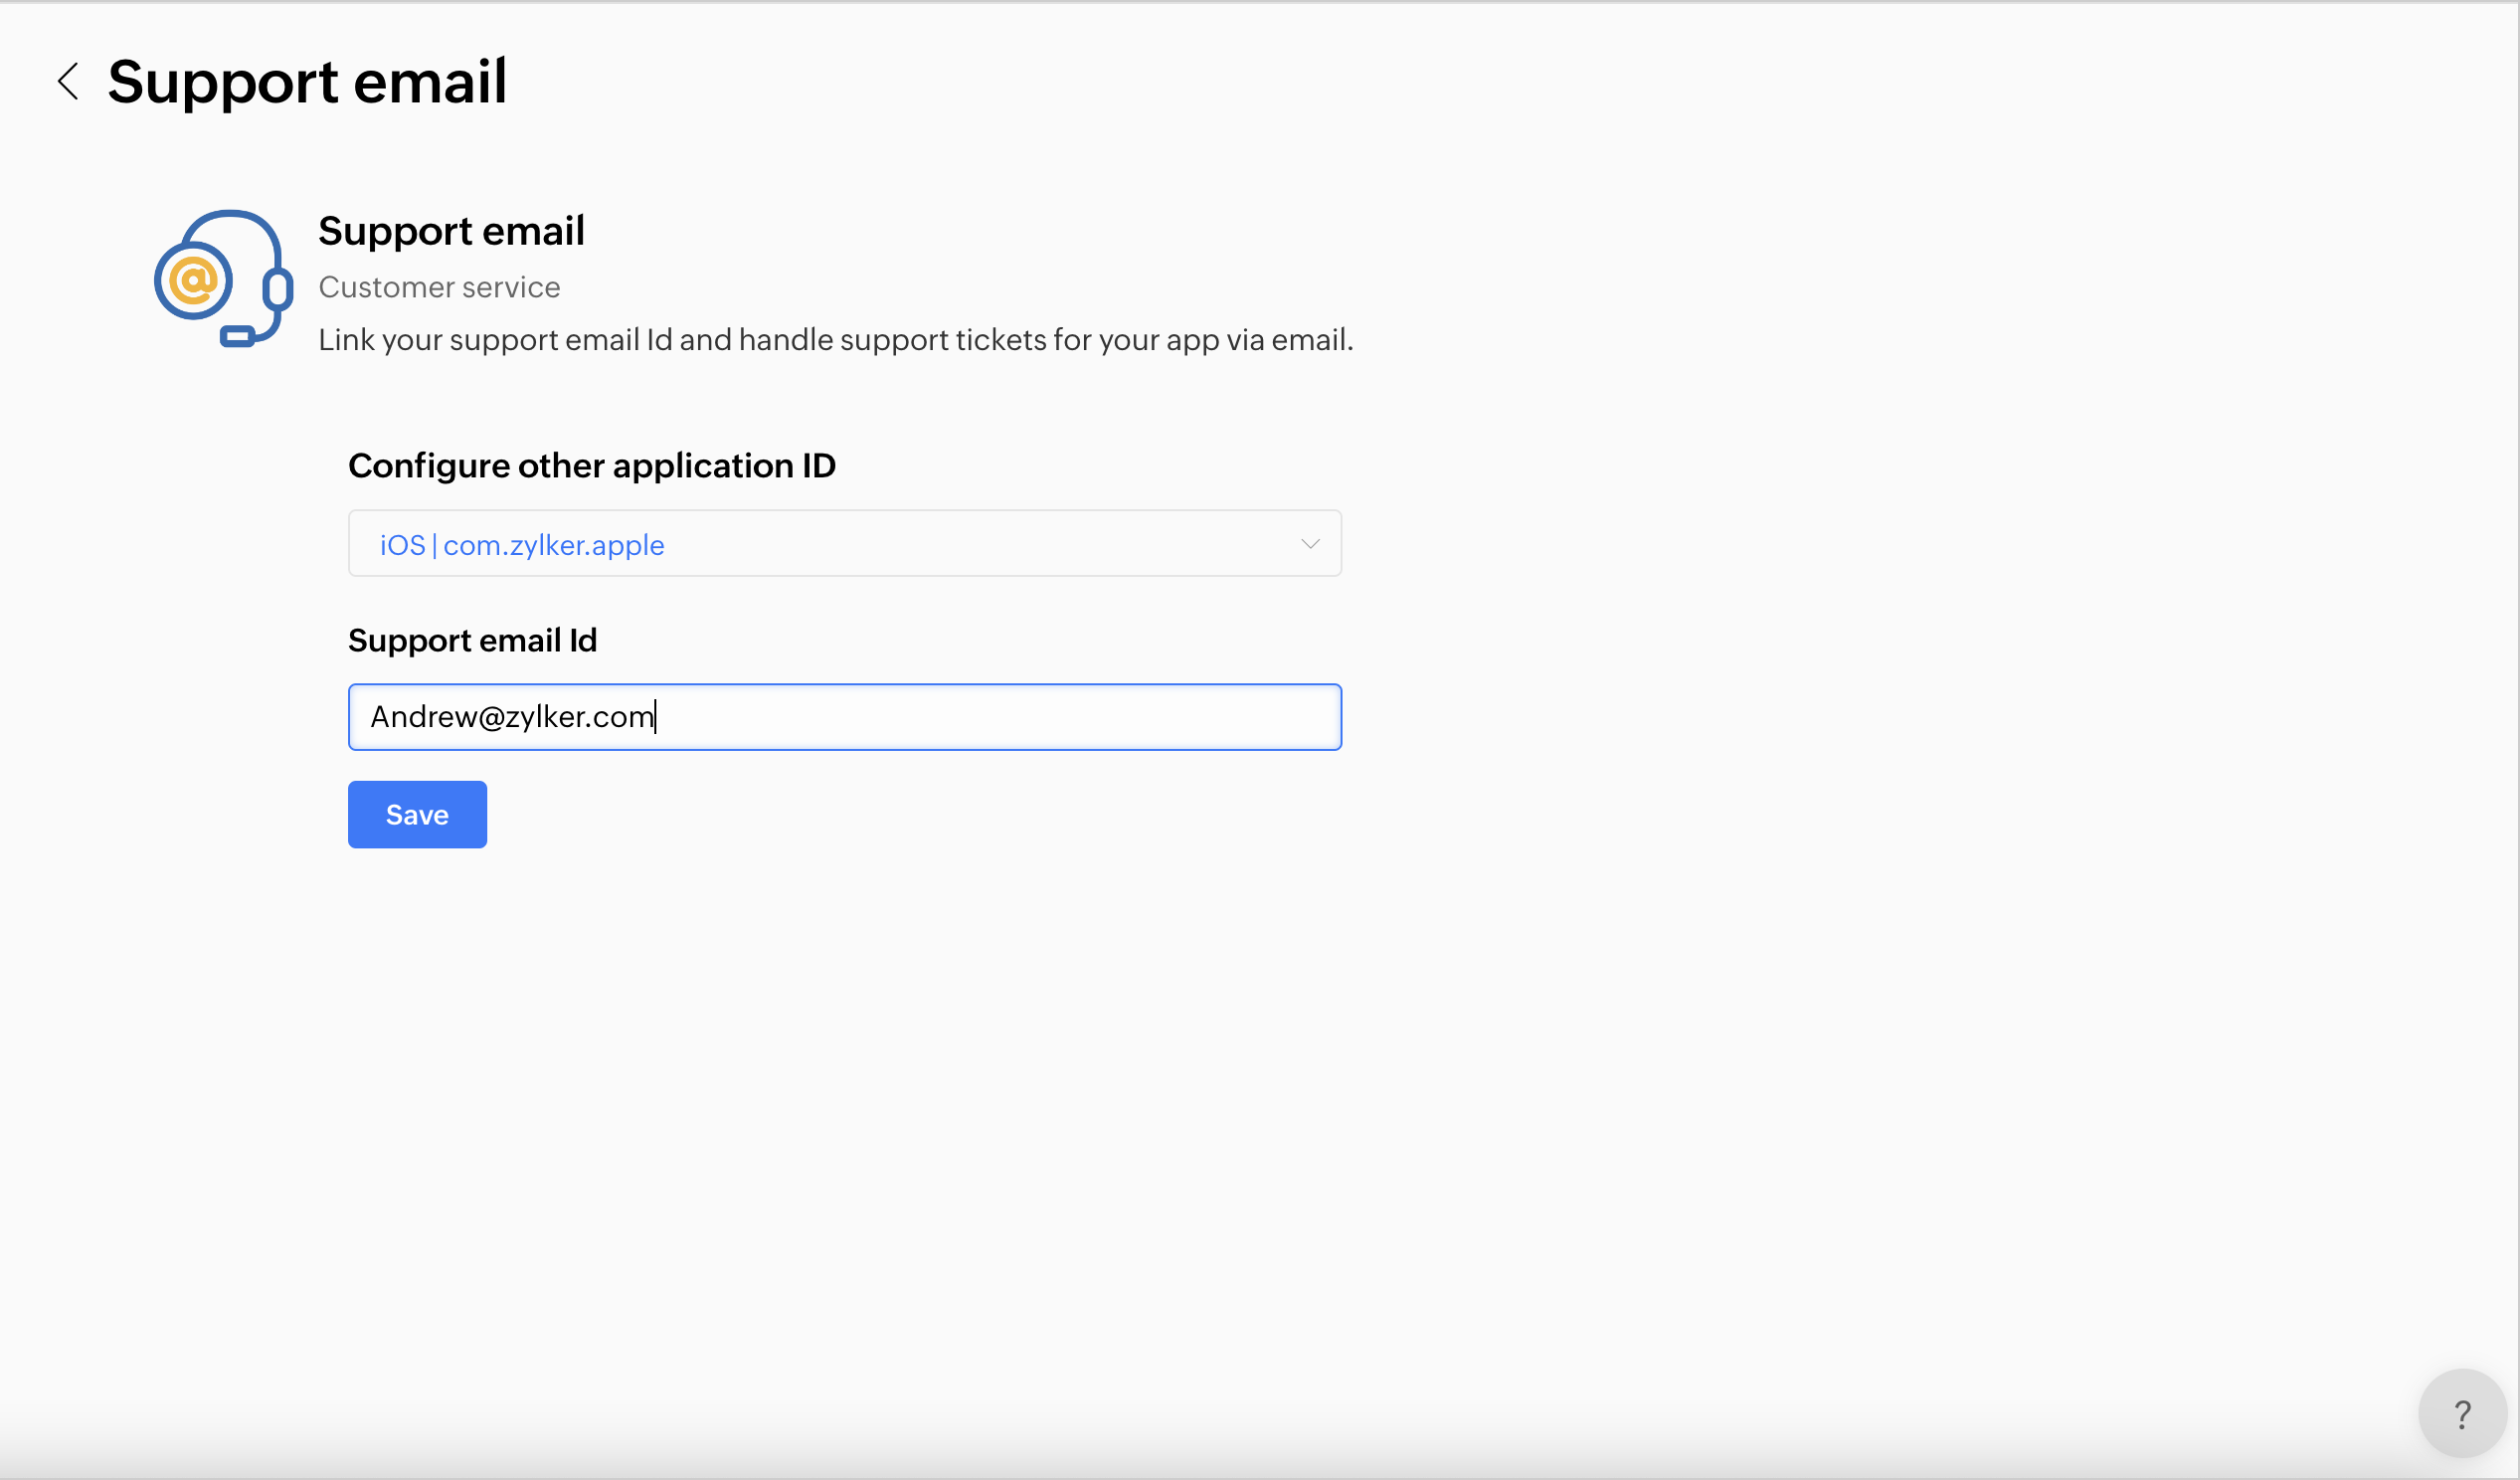The image size is (2520, 1480).
Task: Click empty area of the email input box
Action: (x=1000, y=717)
